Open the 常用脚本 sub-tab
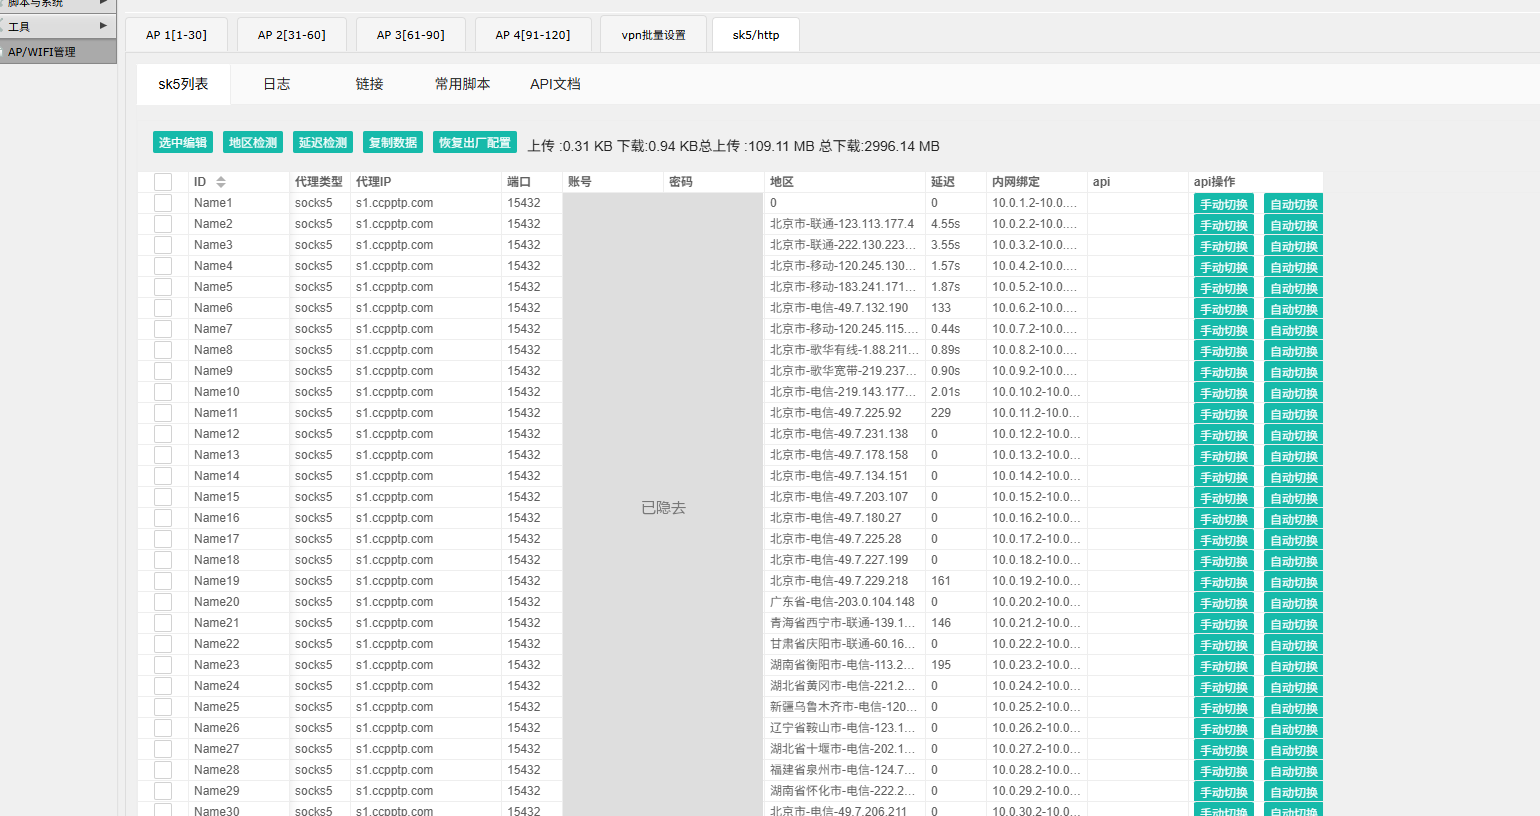 (463, 84)
